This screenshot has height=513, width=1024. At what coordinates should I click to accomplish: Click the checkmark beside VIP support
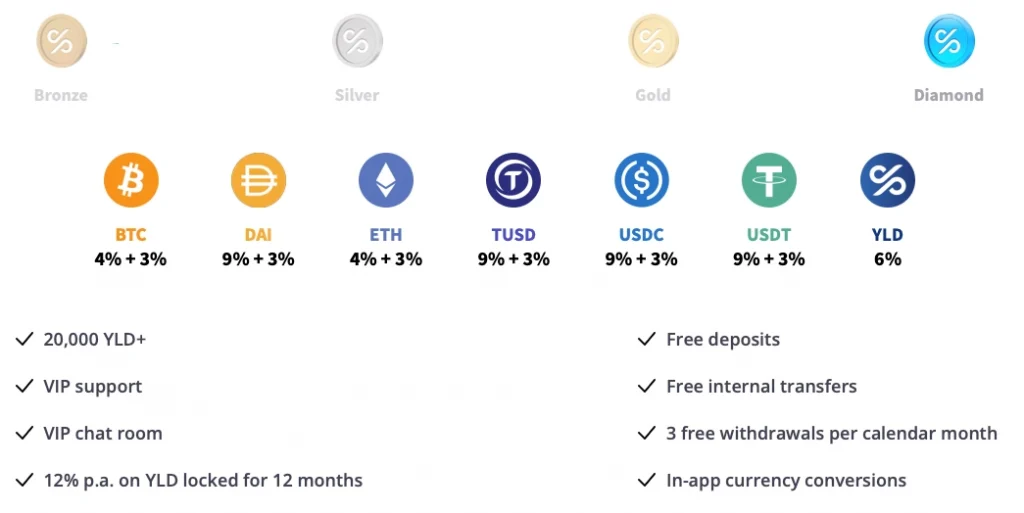click(x=25, y=387)
